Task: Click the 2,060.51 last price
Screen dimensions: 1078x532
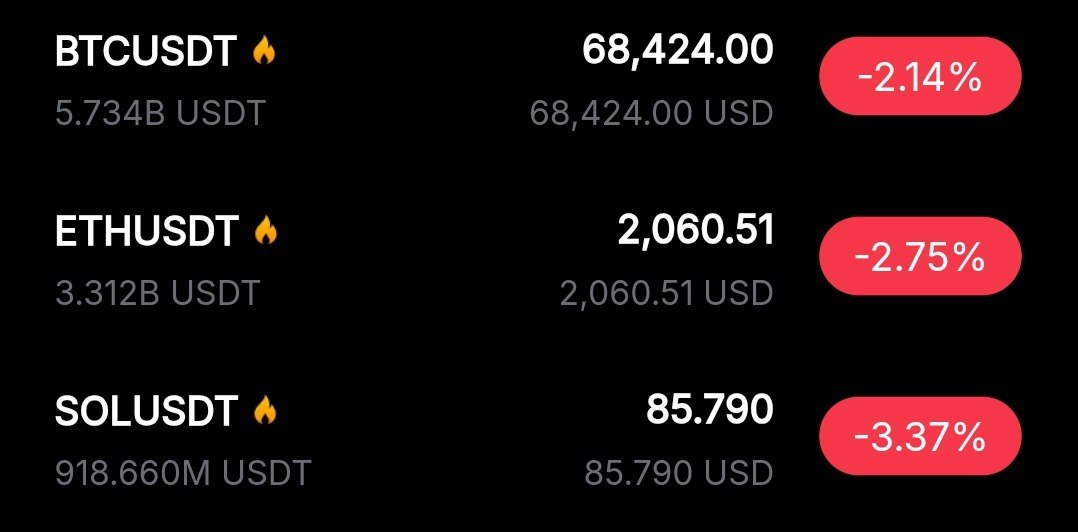Action: coord(695,230)
